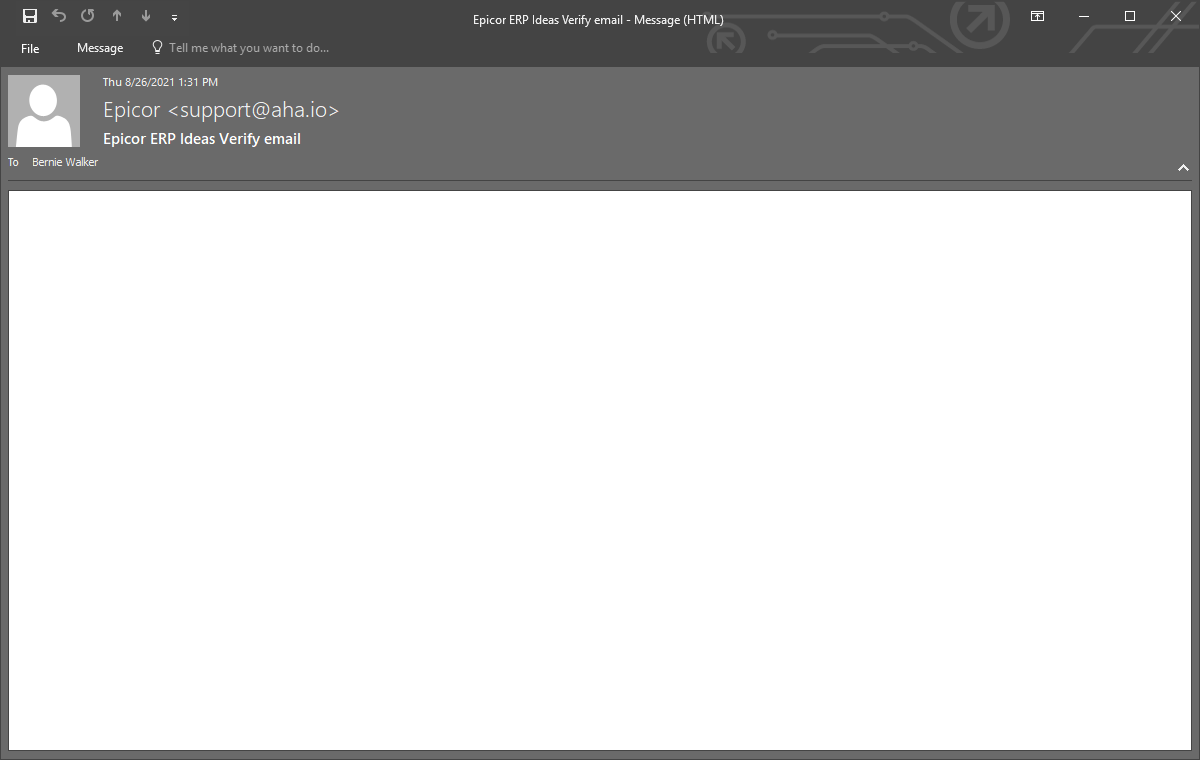Switch to the Message ribbon tab
Image resolution: width=1200 pixels, height=760 pixels.
click(x=100, y=48)
